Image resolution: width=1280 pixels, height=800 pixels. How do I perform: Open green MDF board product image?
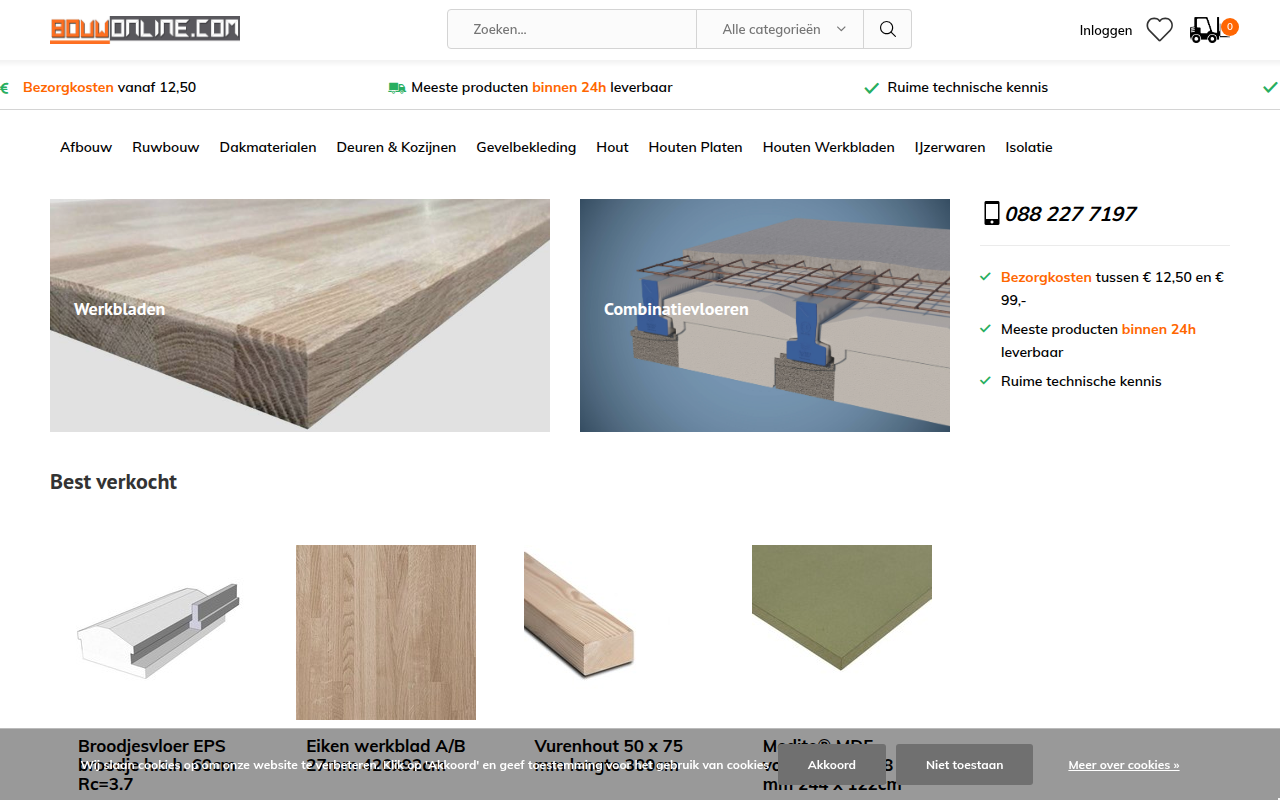pos(842,607)
